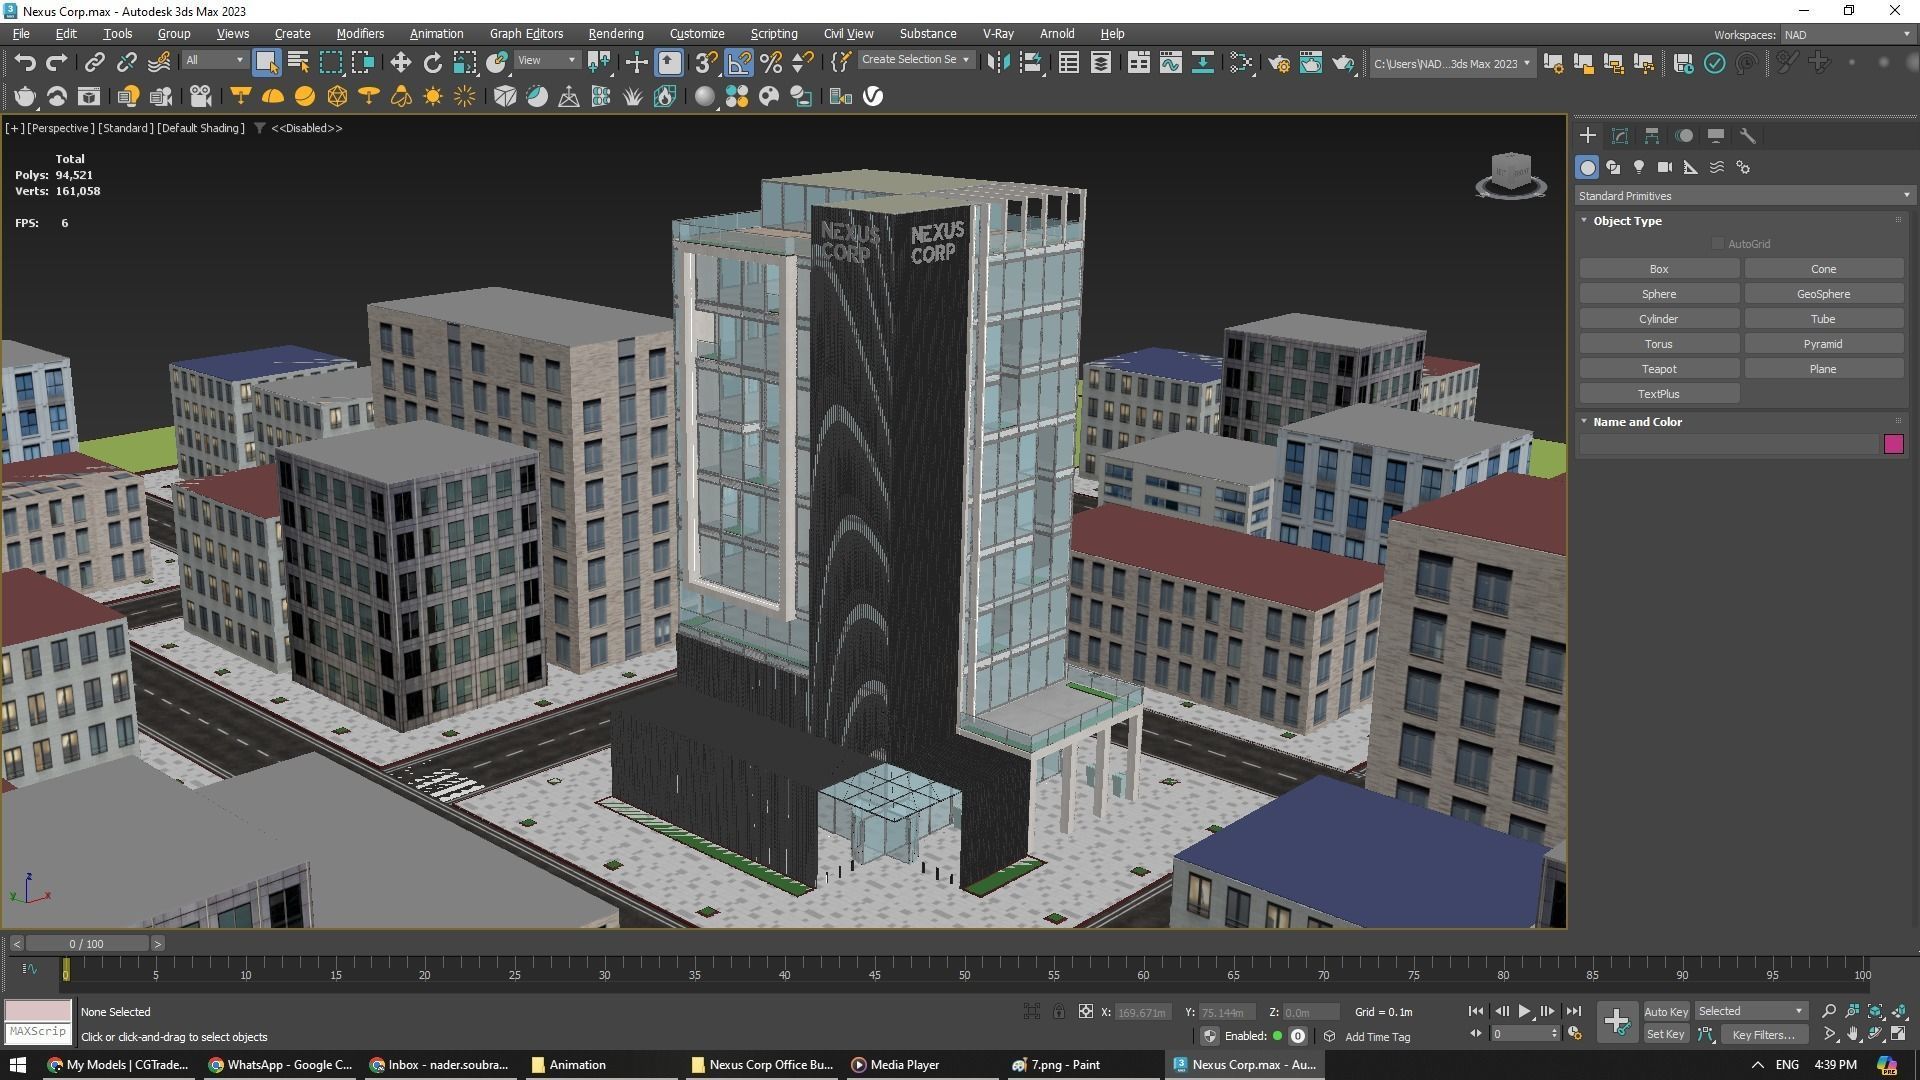Toggle Auto Key animation mode
Viewport: 1920px width, 1080px height.
(1665, 1012)
